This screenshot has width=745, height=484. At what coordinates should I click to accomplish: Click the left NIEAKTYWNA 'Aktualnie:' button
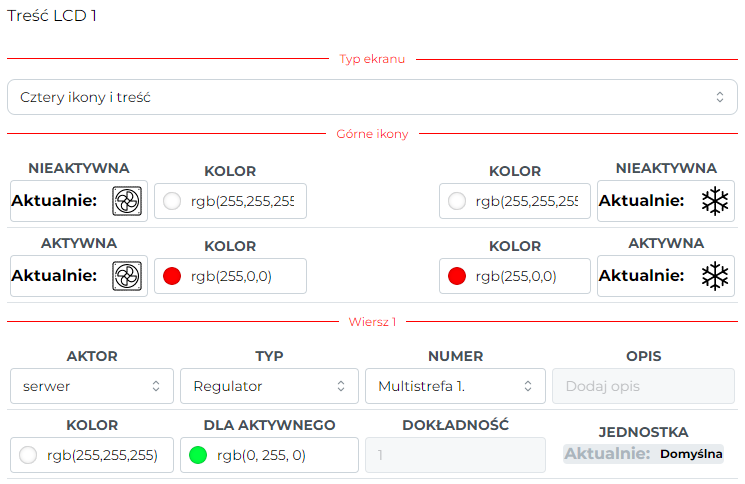tap(79, 201)
